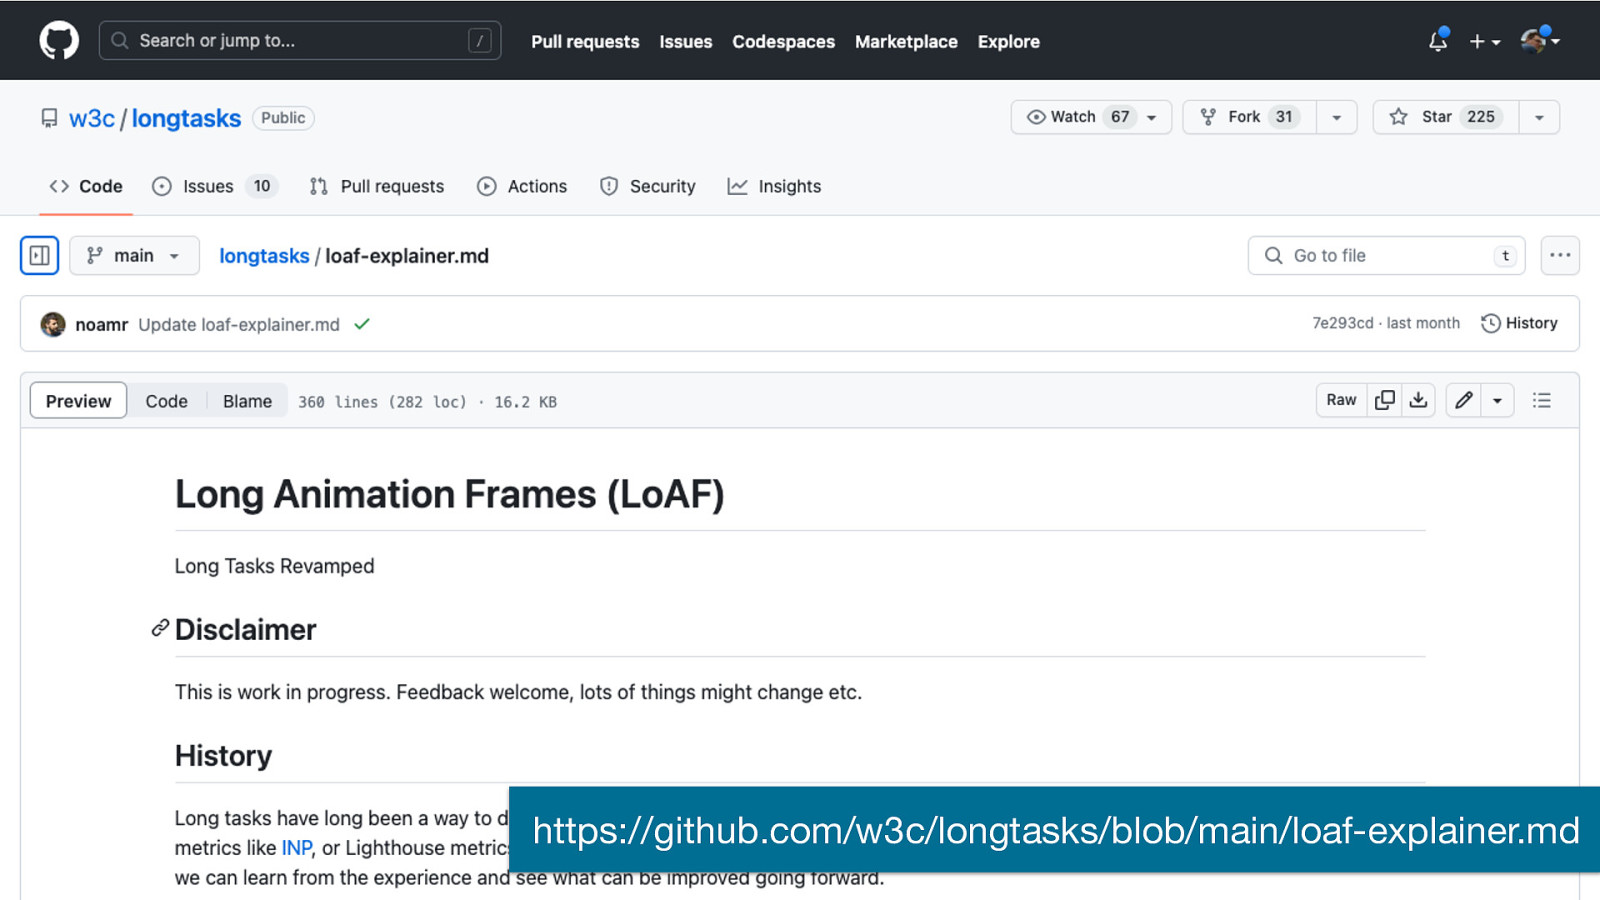Follow the INP link in History text
The height and width of the screenshot is (900, 1600).
[x=297, y=848]
